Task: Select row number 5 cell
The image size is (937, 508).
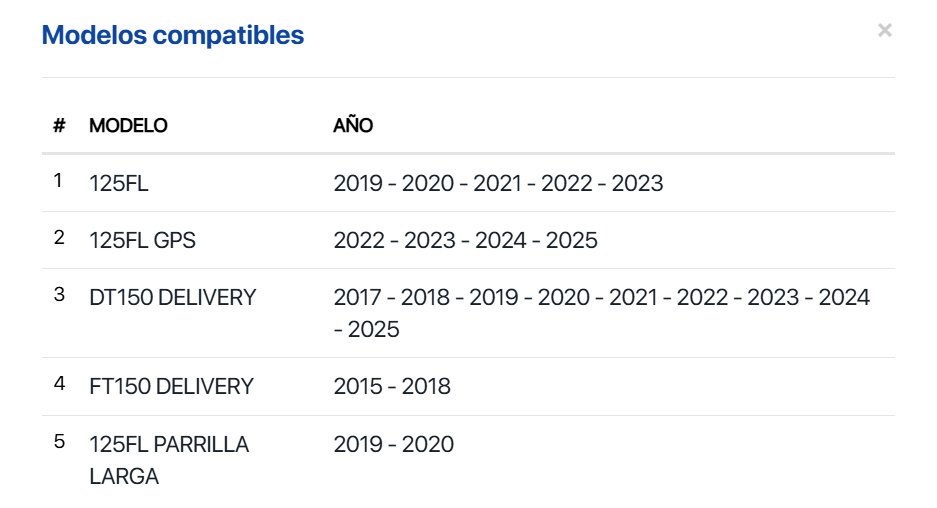Action: pos(59,441)
